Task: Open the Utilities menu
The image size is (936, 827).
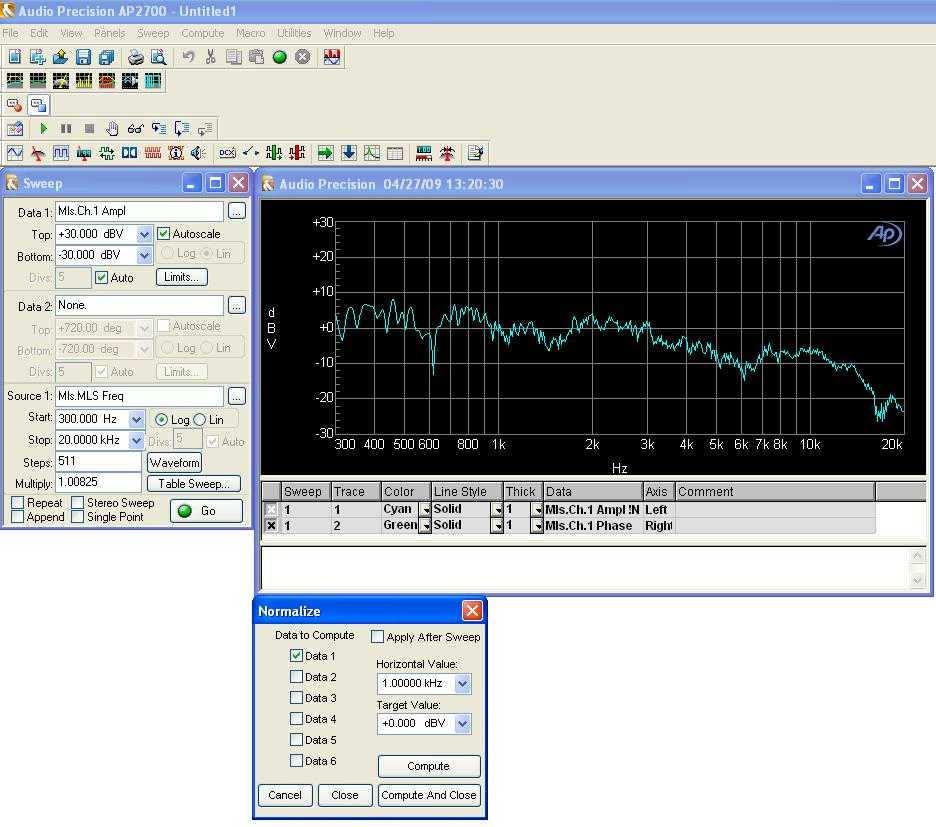Action: 294,33
